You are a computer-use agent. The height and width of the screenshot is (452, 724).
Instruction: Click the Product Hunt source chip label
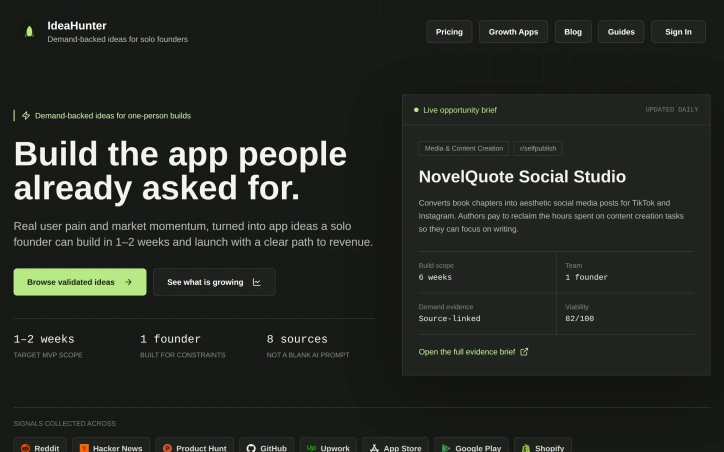coord(201,448)
